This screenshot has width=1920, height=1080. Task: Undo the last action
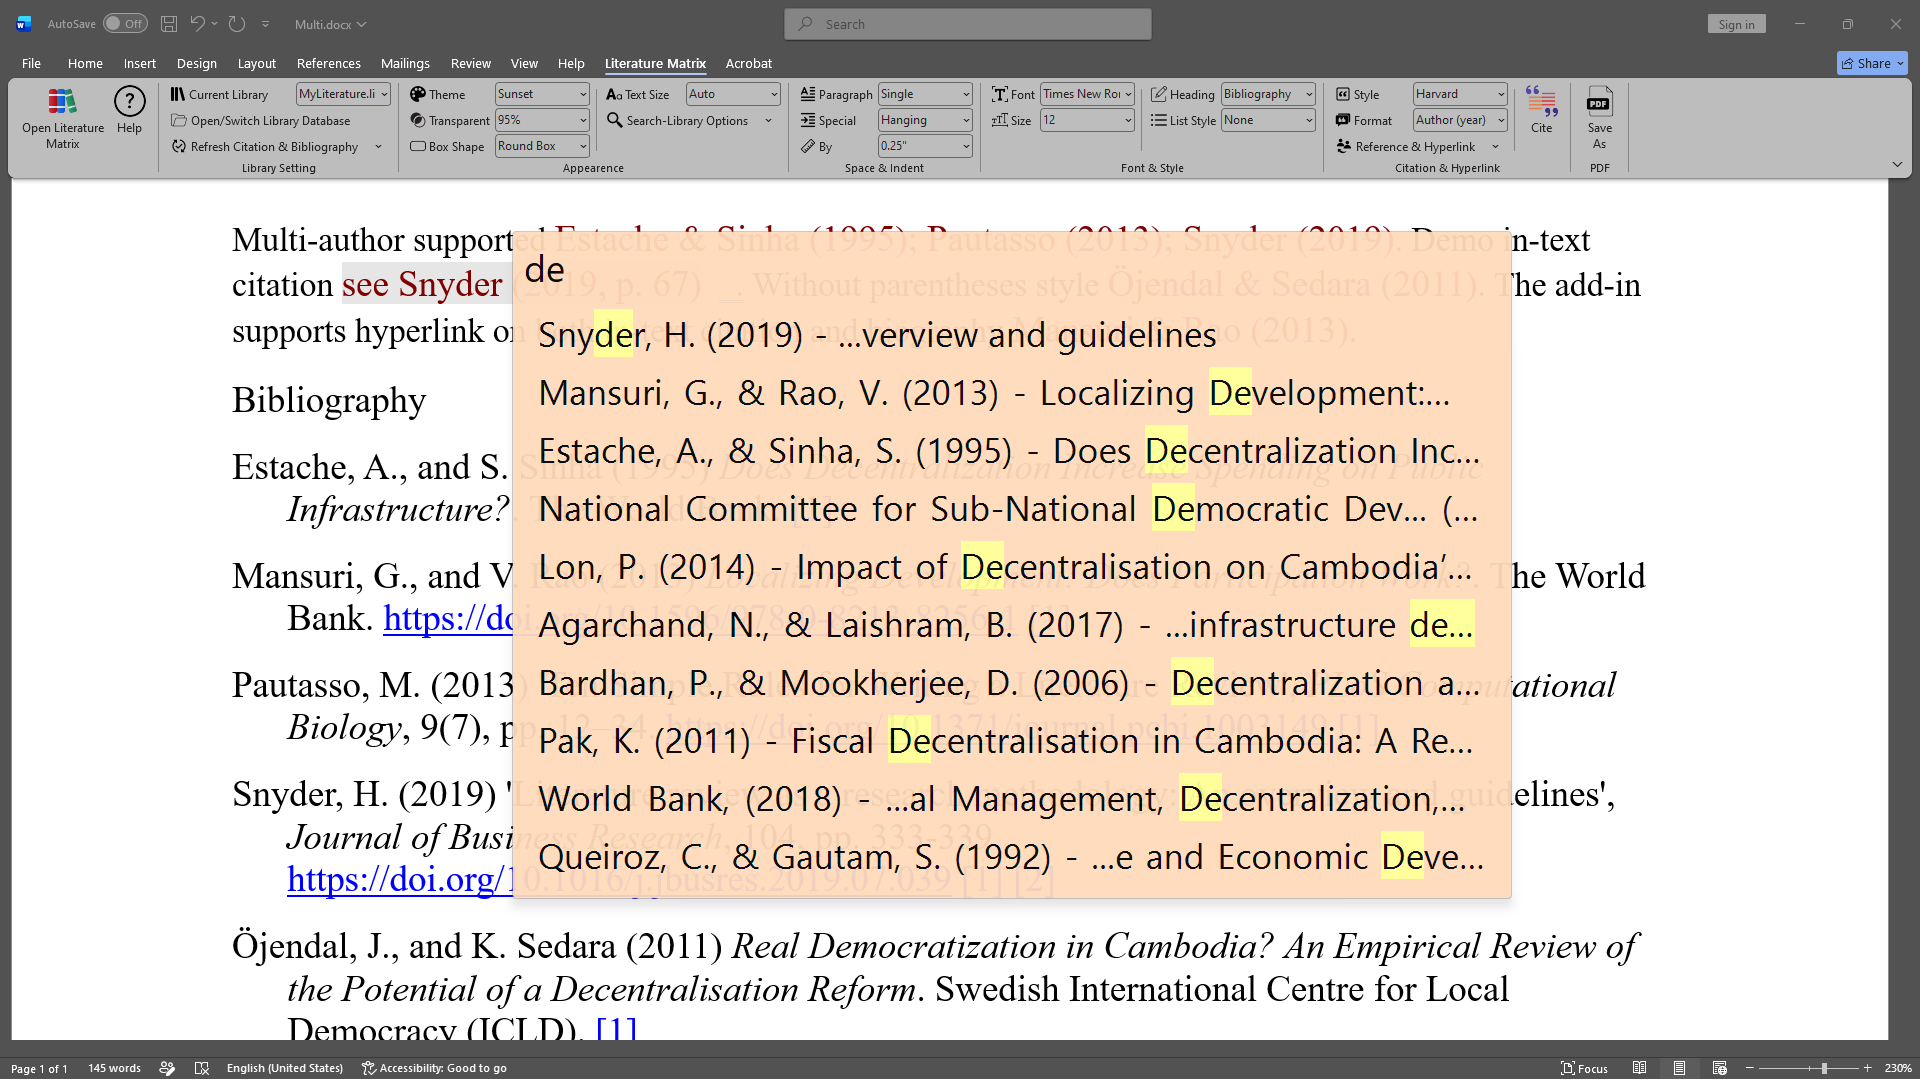click(198, 24)
